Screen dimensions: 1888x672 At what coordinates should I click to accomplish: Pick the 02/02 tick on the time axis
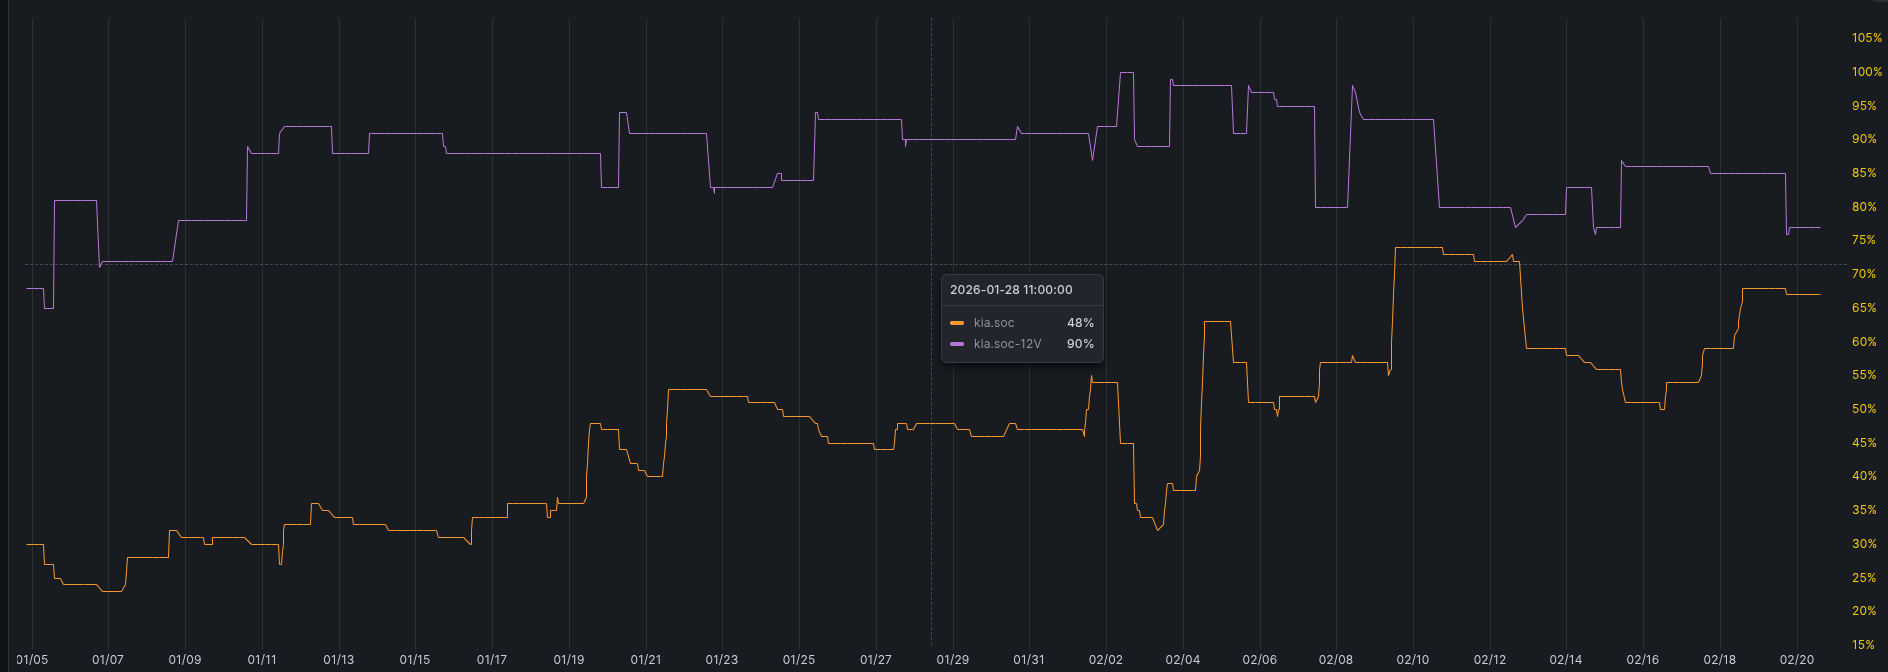(1106, 660)
